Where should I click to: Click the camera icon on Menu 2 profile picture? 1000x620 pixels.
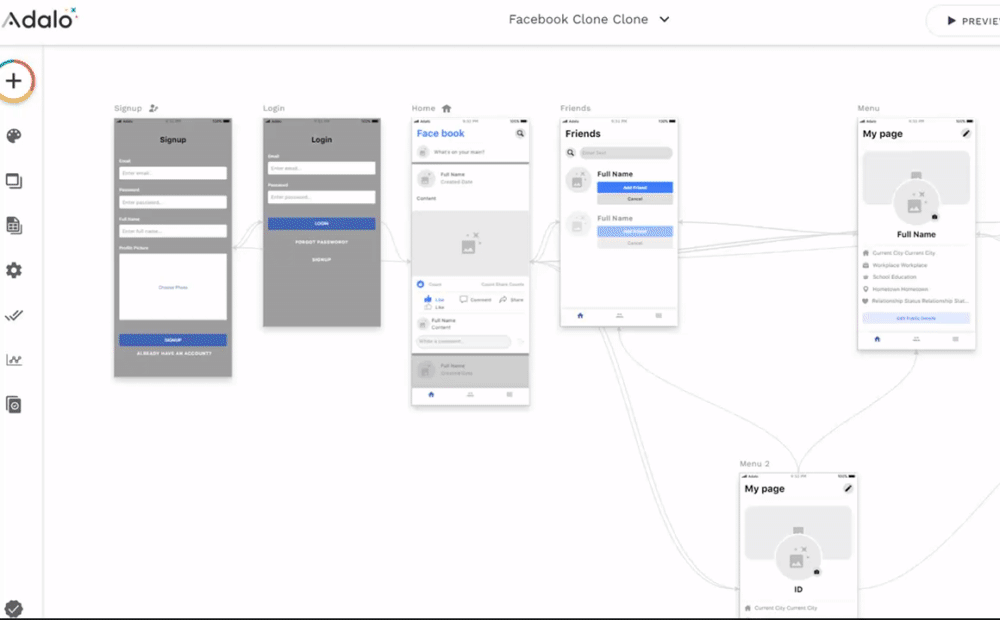(816, 572)
